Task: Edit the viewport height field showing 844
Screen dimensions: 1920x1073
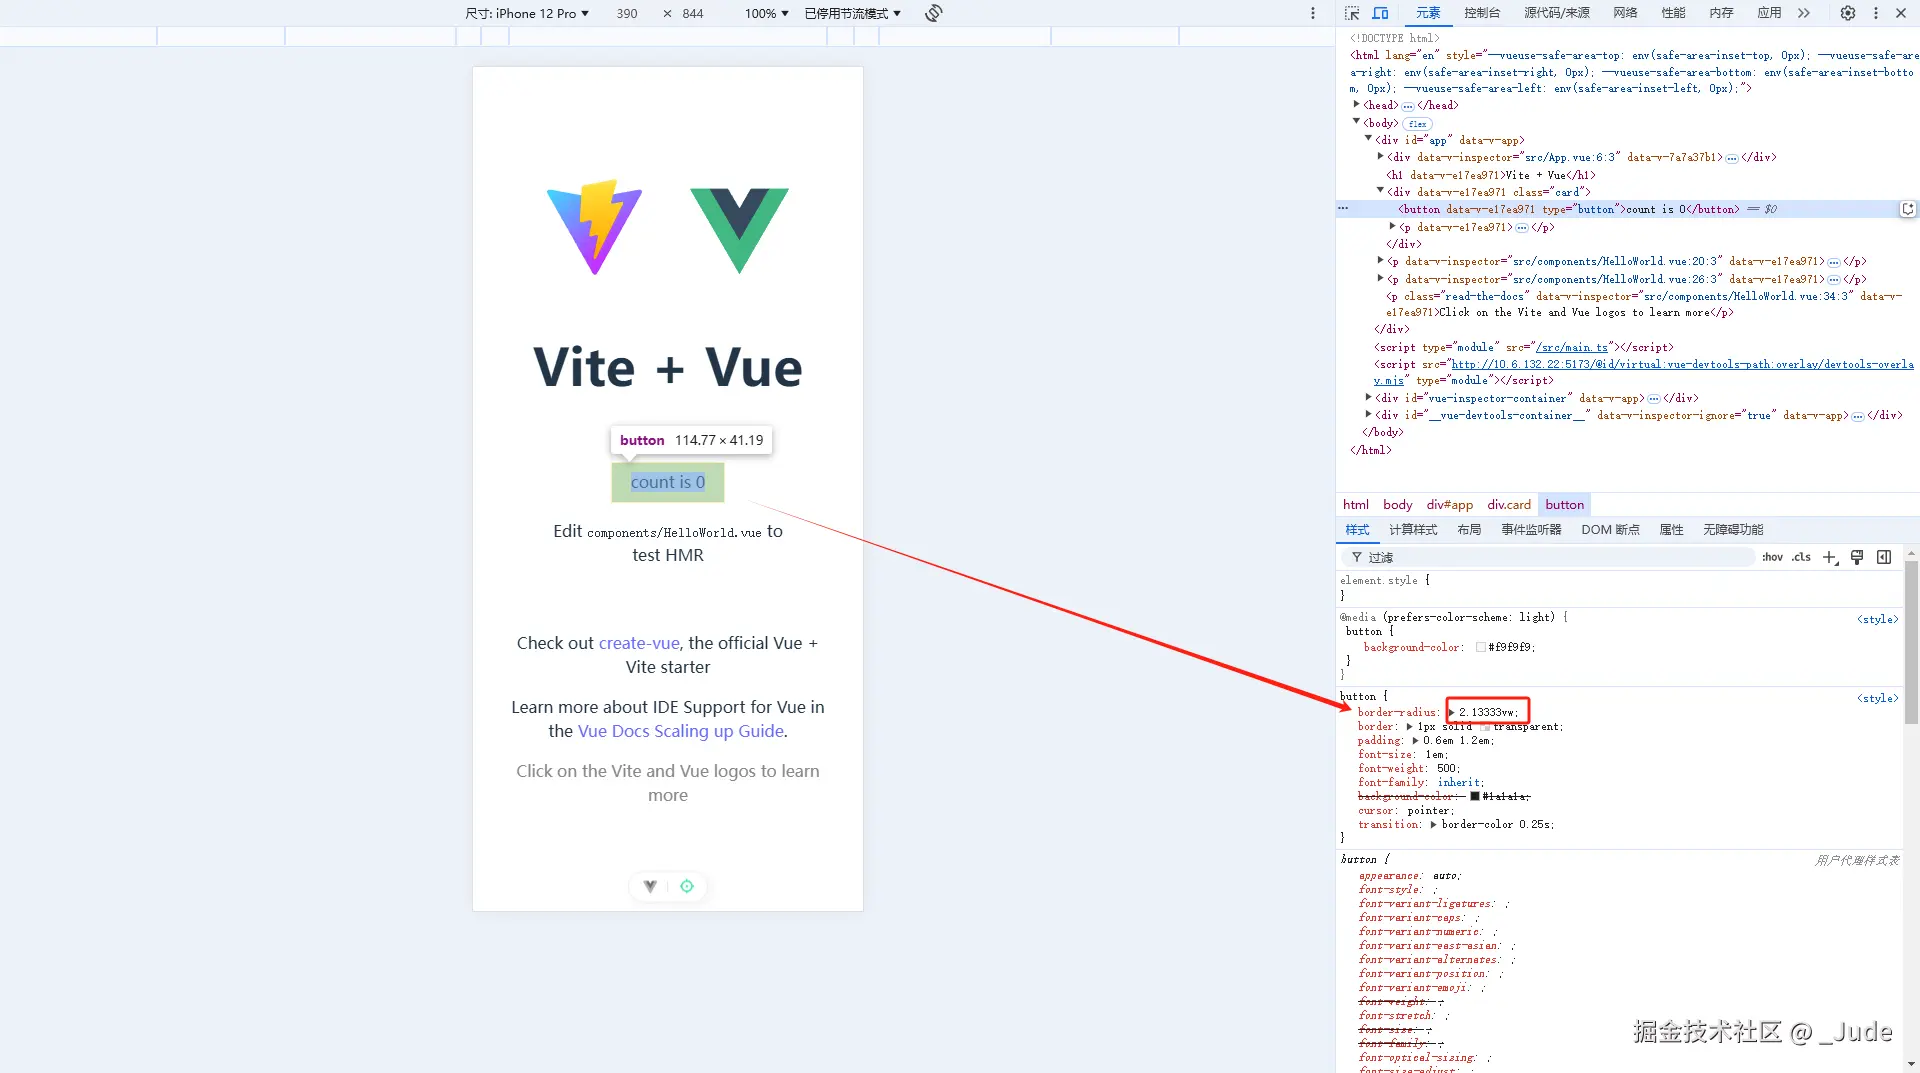Action: click(x=693, y=13)
